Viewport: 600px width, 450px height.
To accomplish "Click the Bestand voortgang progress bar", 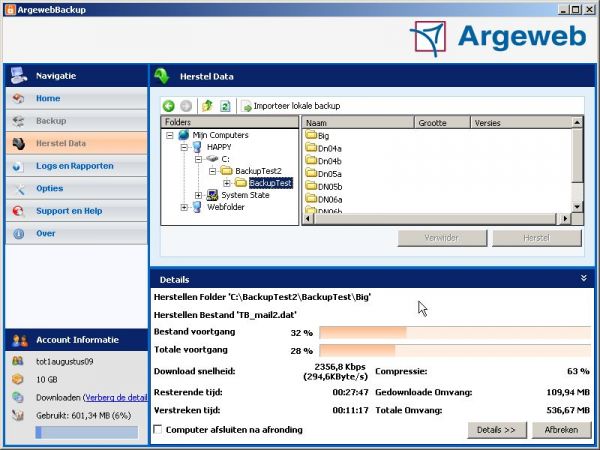I will click(455, 333).
